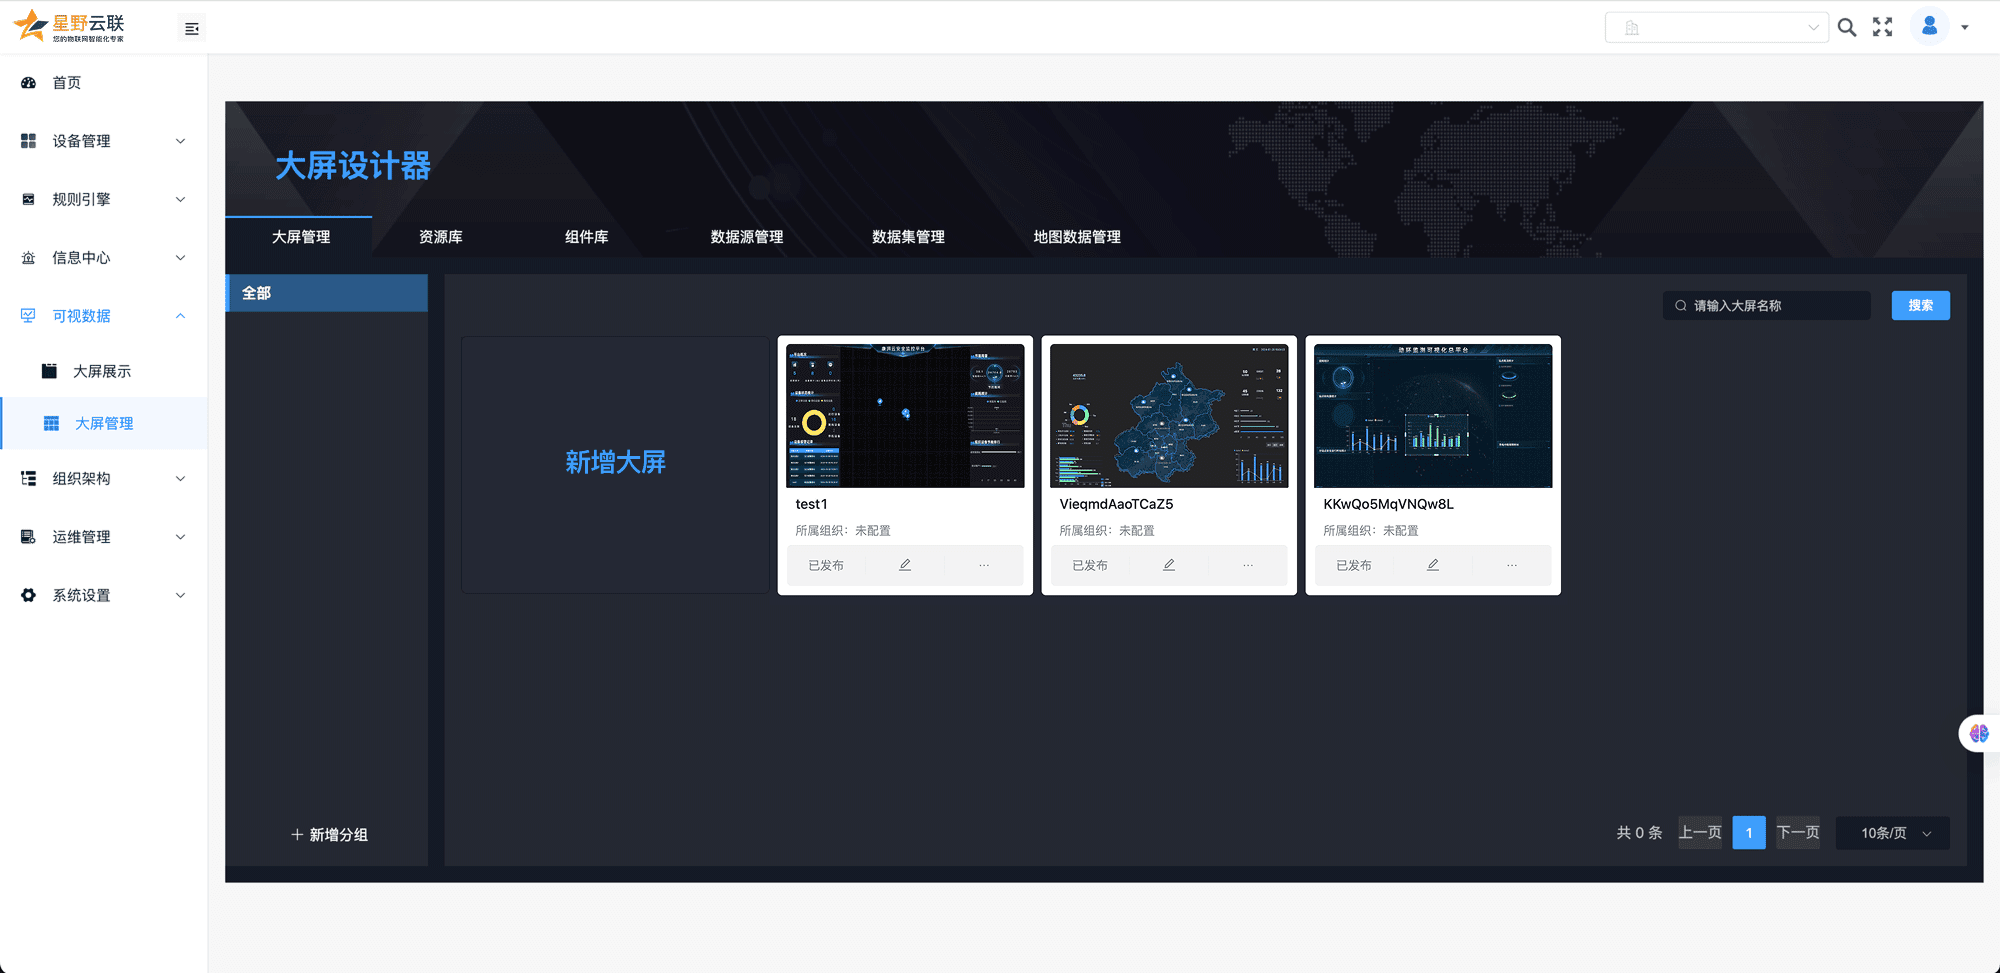Expand the 设备管理 sidebar menu
The image size is (2000, 973).
tap(103, 141)
